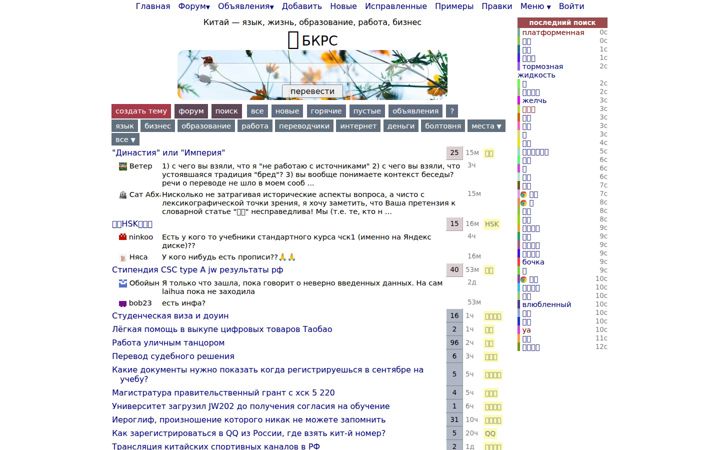
Task: Open topic Стипендия CSC type A jw результаты рф
Action: [x=197, y=270]
